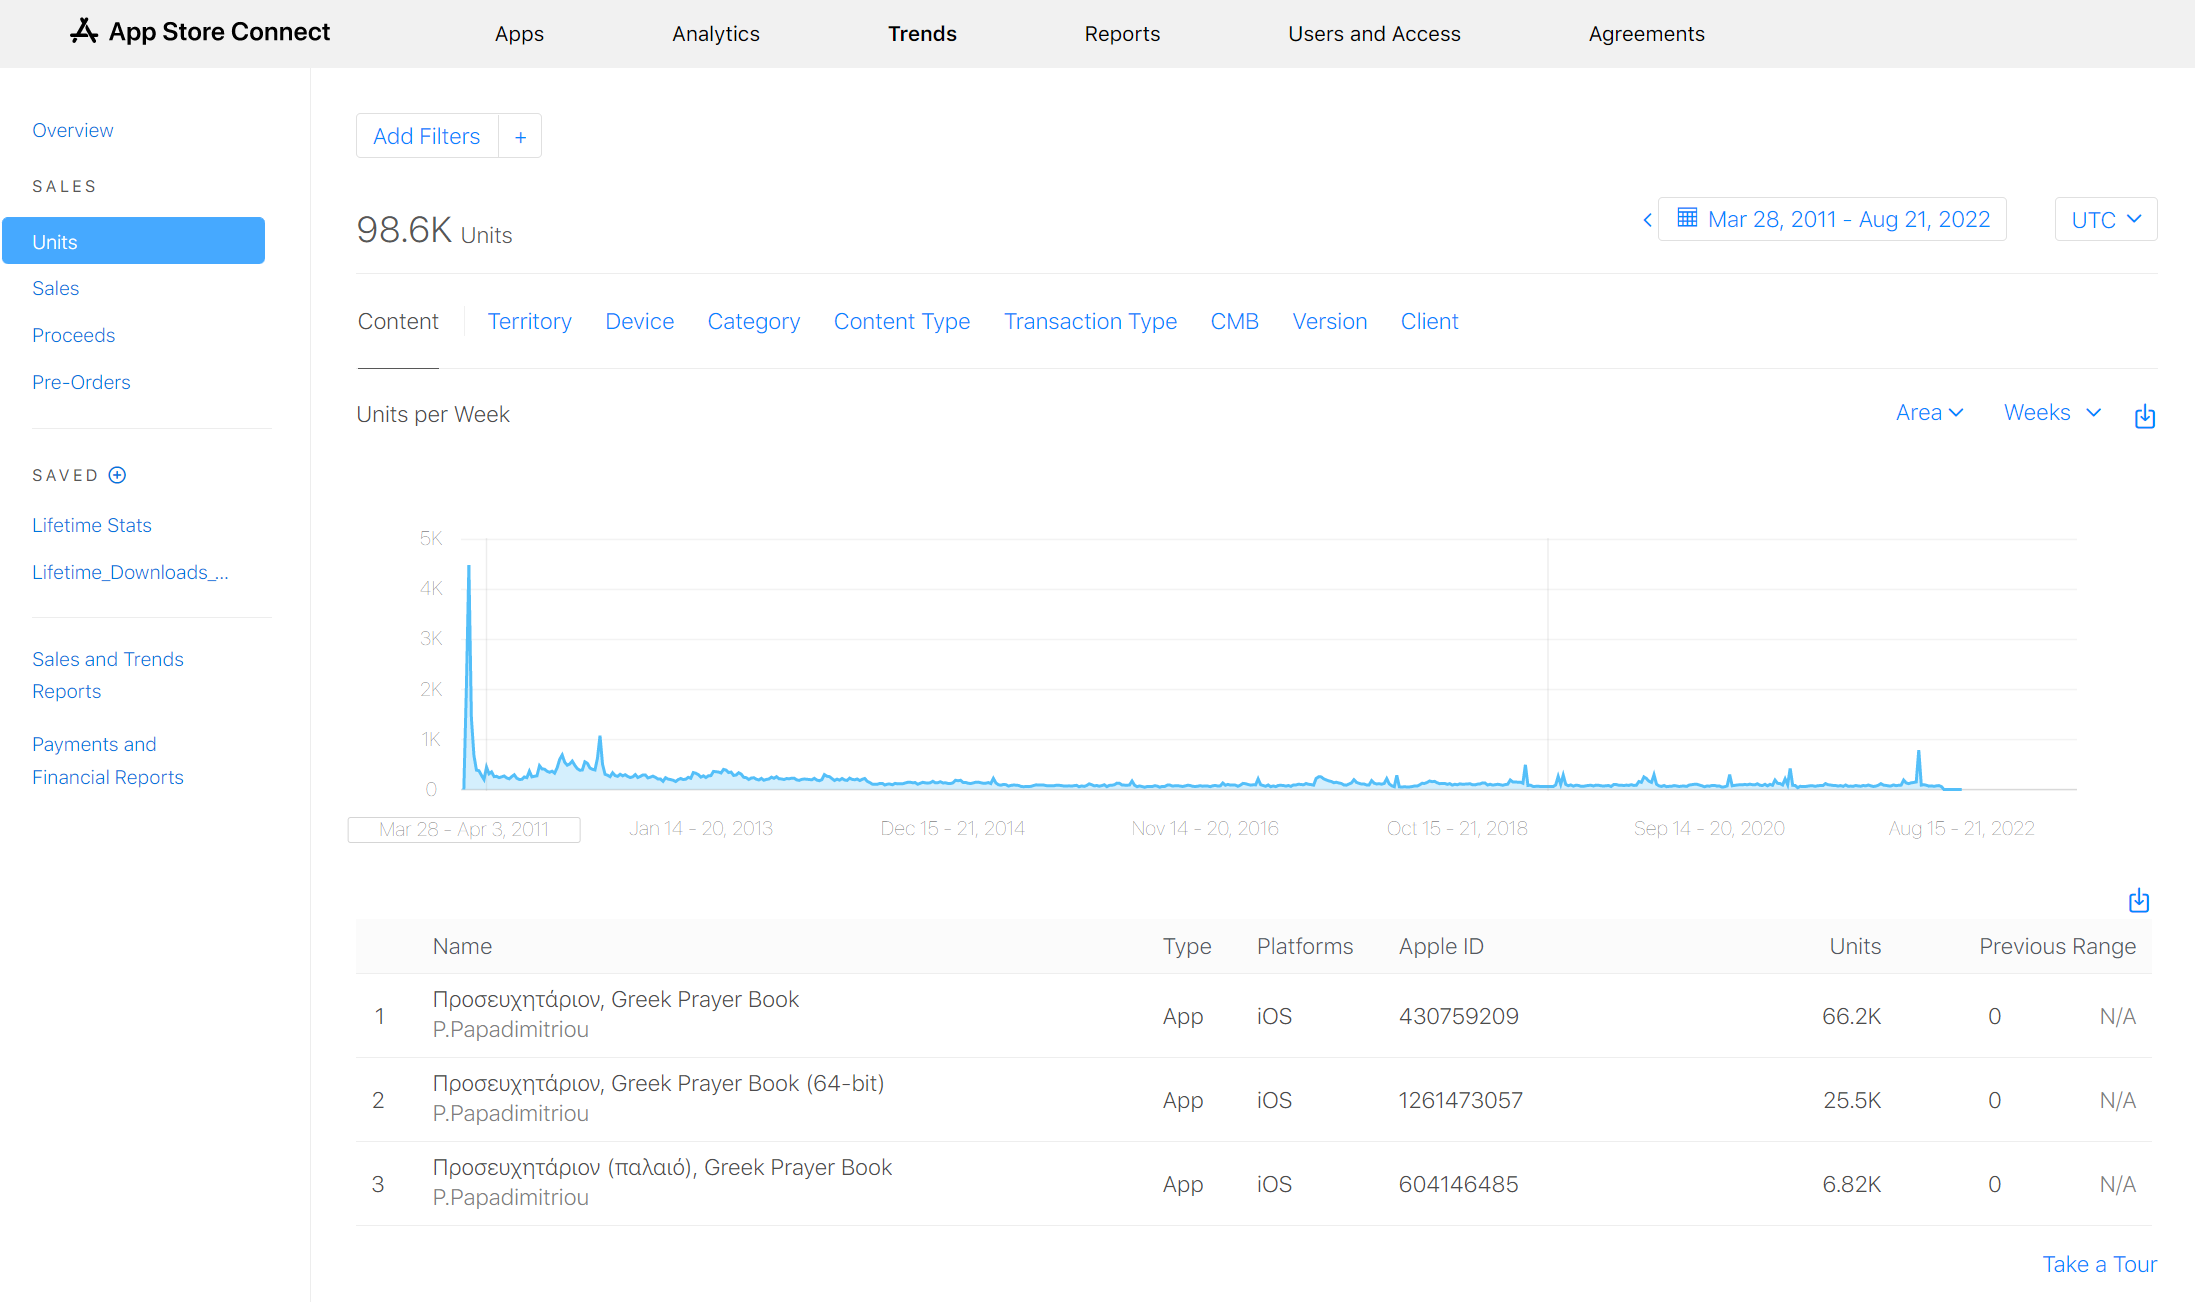Open the Proceeds sidebar link

[73, 336]
